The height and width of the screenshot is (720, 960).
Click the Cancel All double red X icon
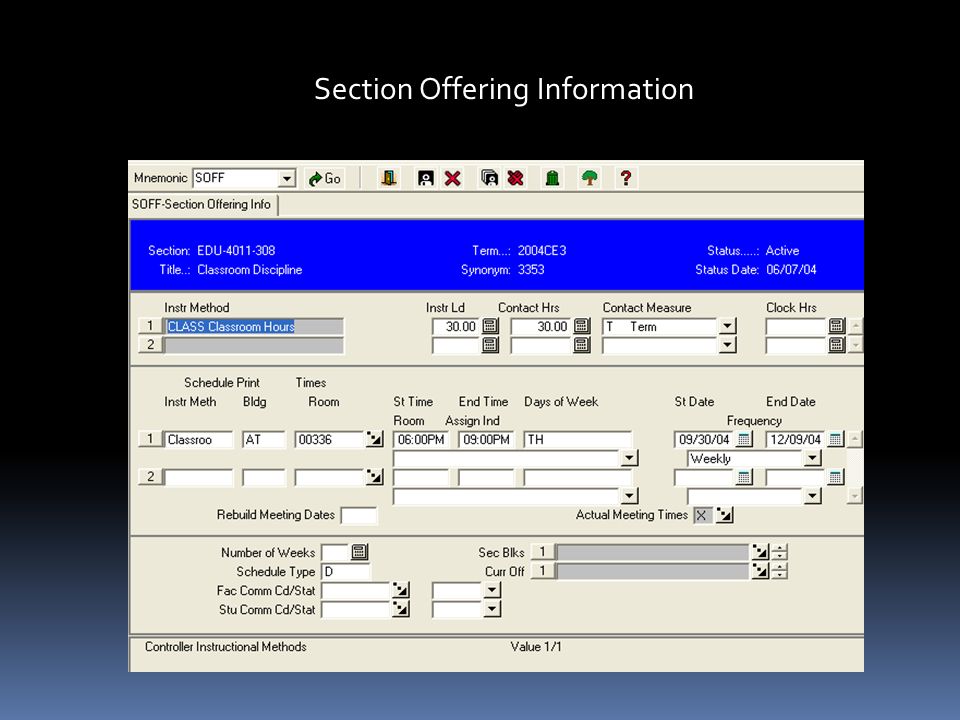[516, 178]
